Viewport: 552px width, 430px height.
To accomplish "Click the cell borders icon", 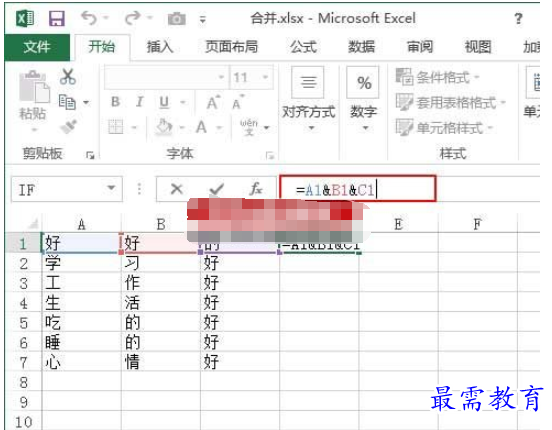I will (115, 127).
